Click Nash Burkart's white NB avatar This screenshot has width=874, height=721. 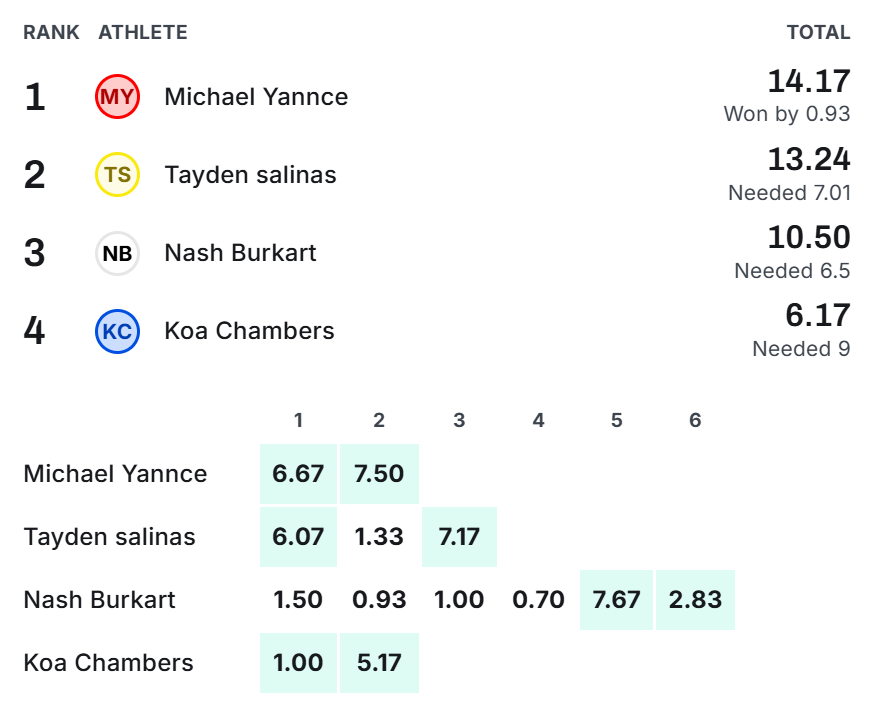click(x=117, y=254)
